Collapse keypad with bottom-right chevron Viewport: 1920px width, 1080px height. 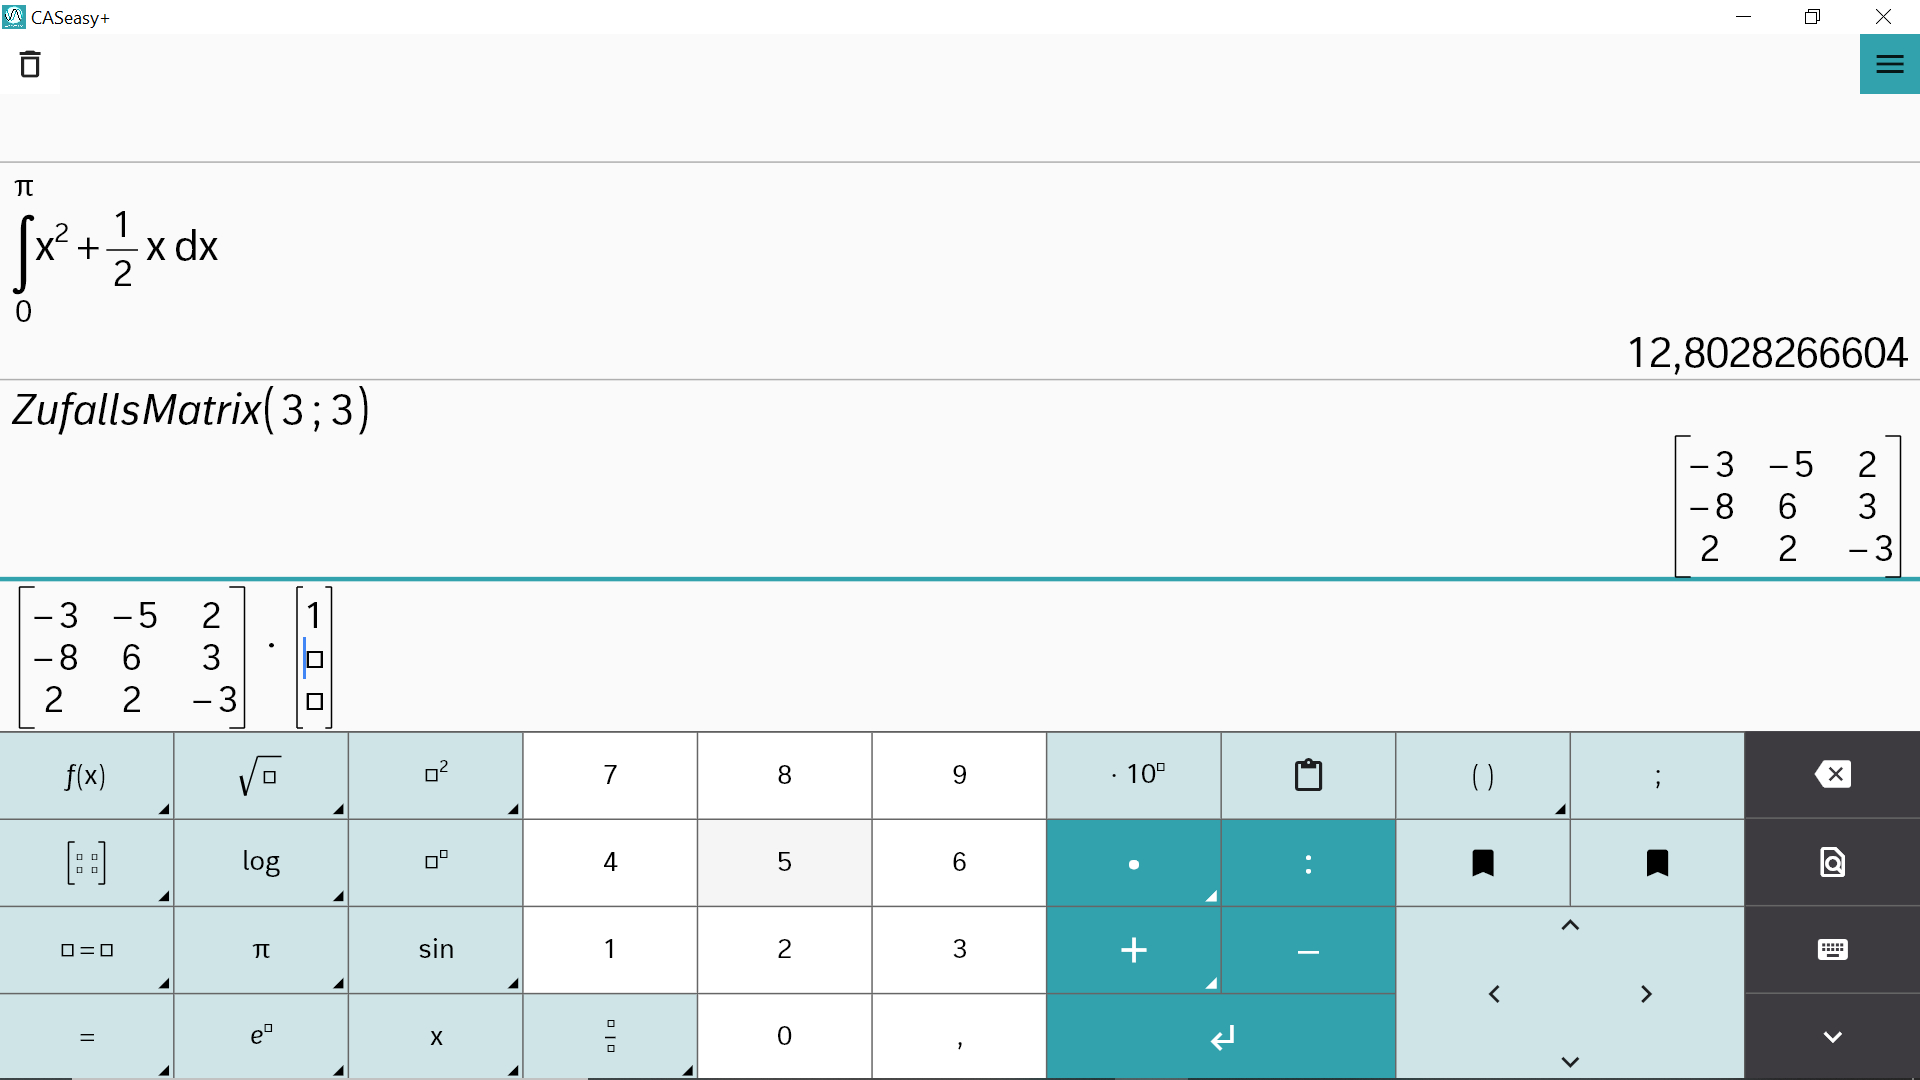pyautogui.click(x=1832, y=1037)
